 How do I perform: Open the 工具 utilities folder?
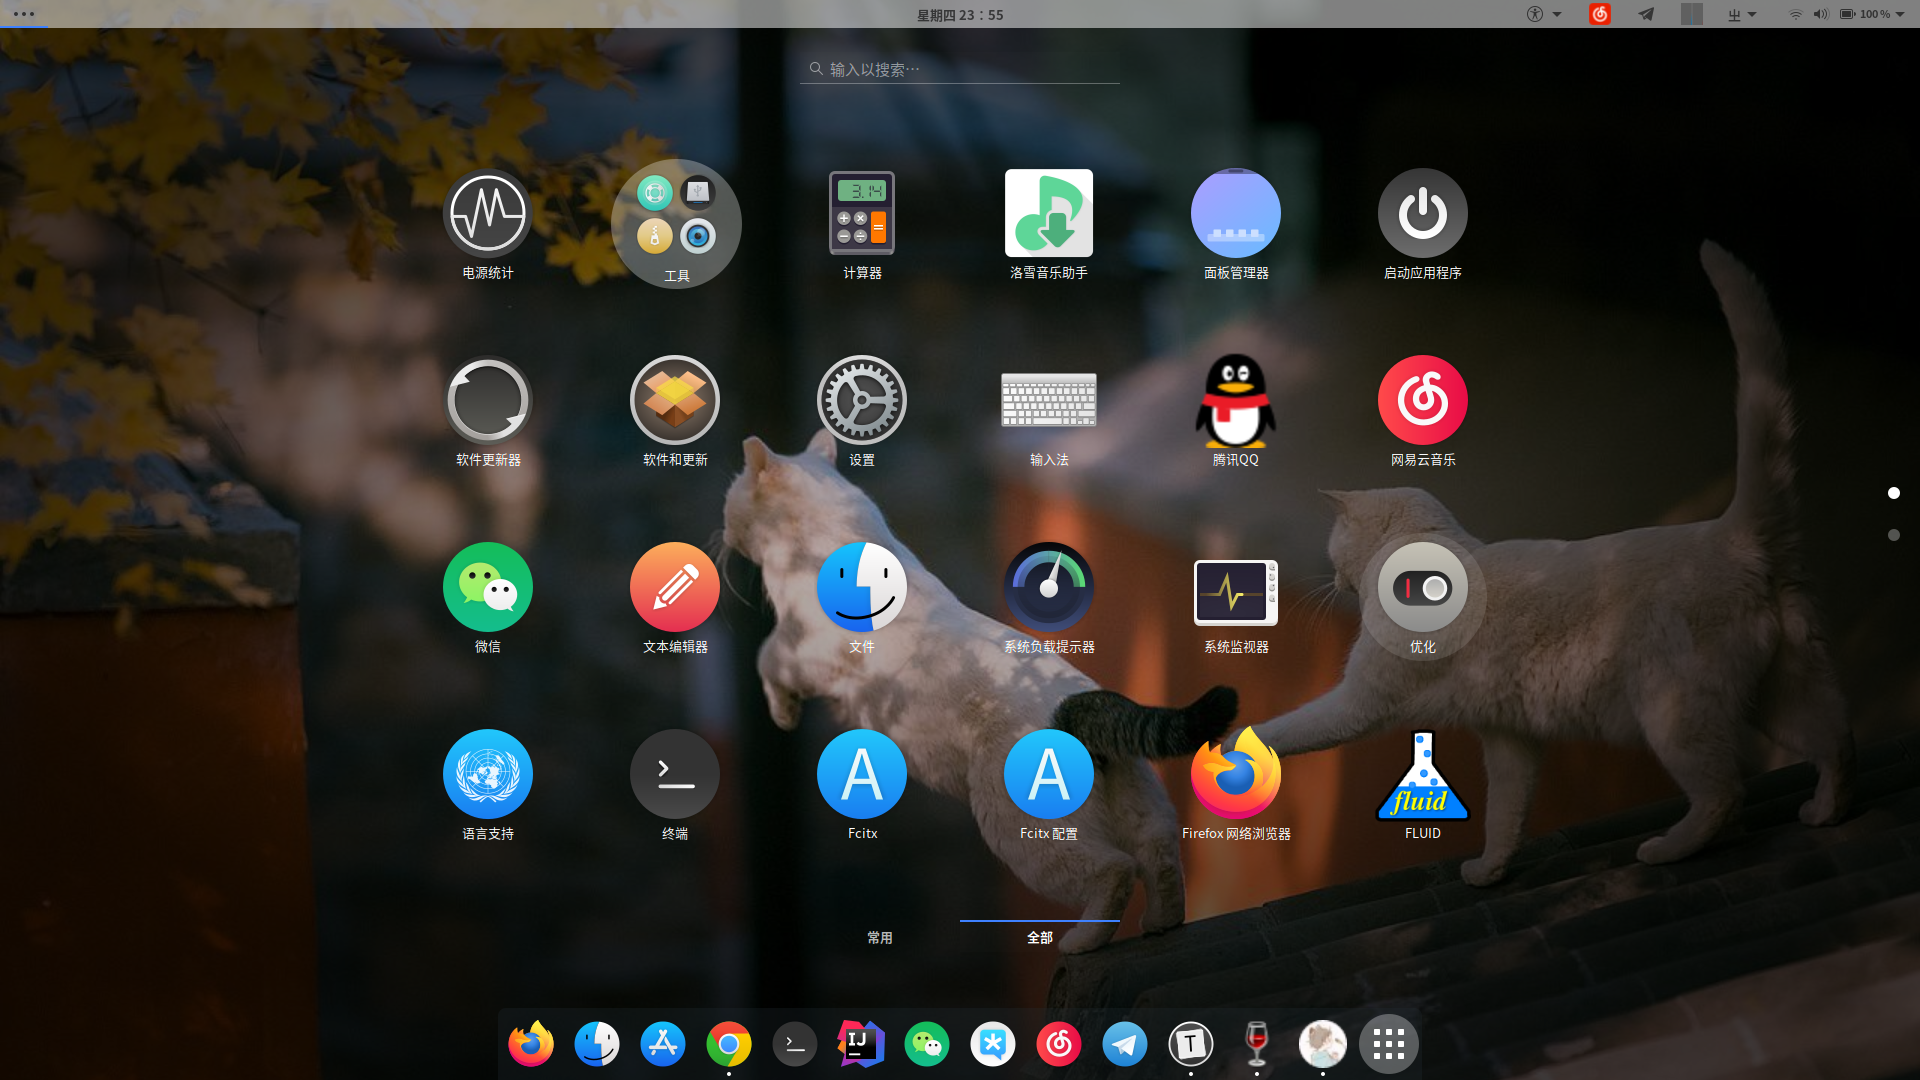pos(676,225)
